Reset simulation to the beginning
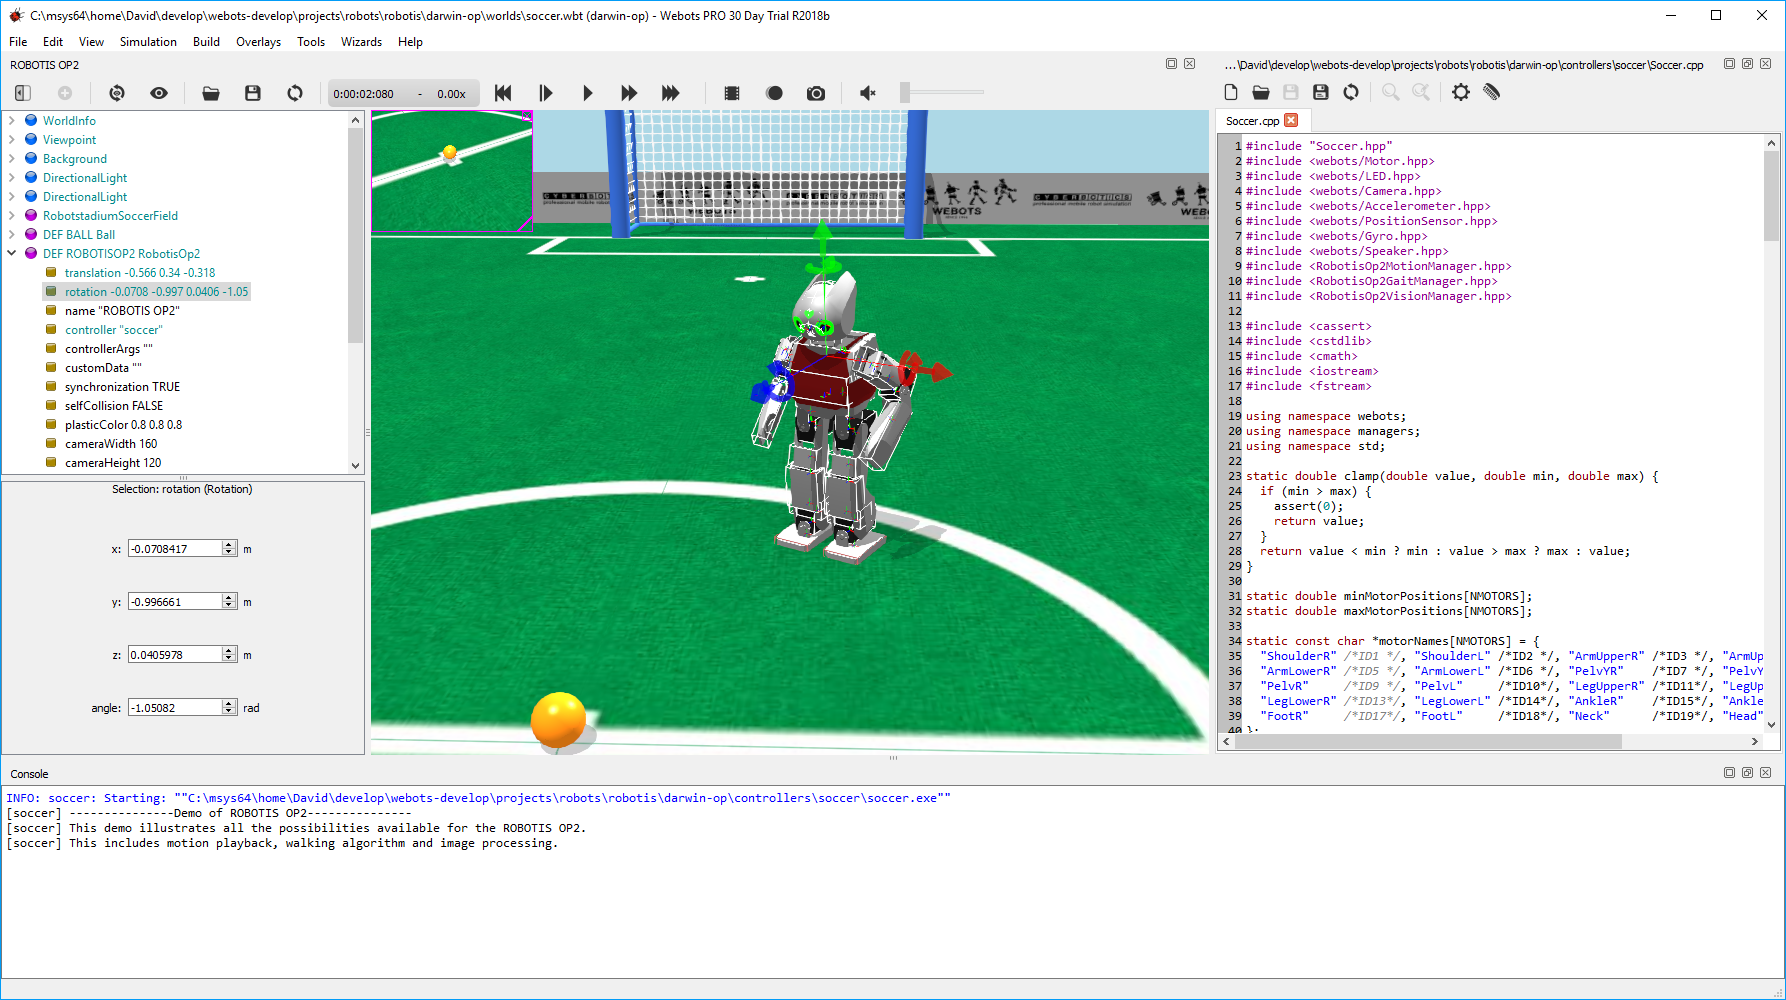This screenshot has width=1786, height=1000. point(503,93)
